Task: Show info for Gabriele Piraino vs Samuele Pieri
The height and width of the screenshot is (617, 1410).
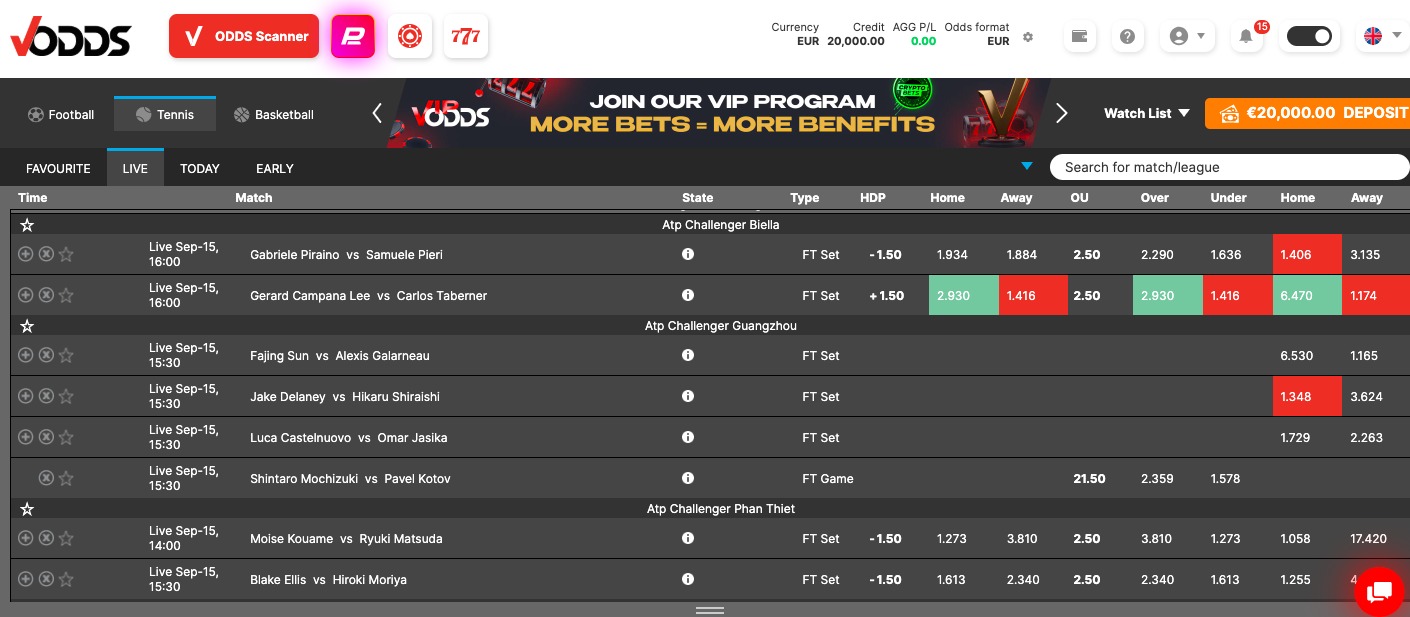Action: (x=688, y=254)
